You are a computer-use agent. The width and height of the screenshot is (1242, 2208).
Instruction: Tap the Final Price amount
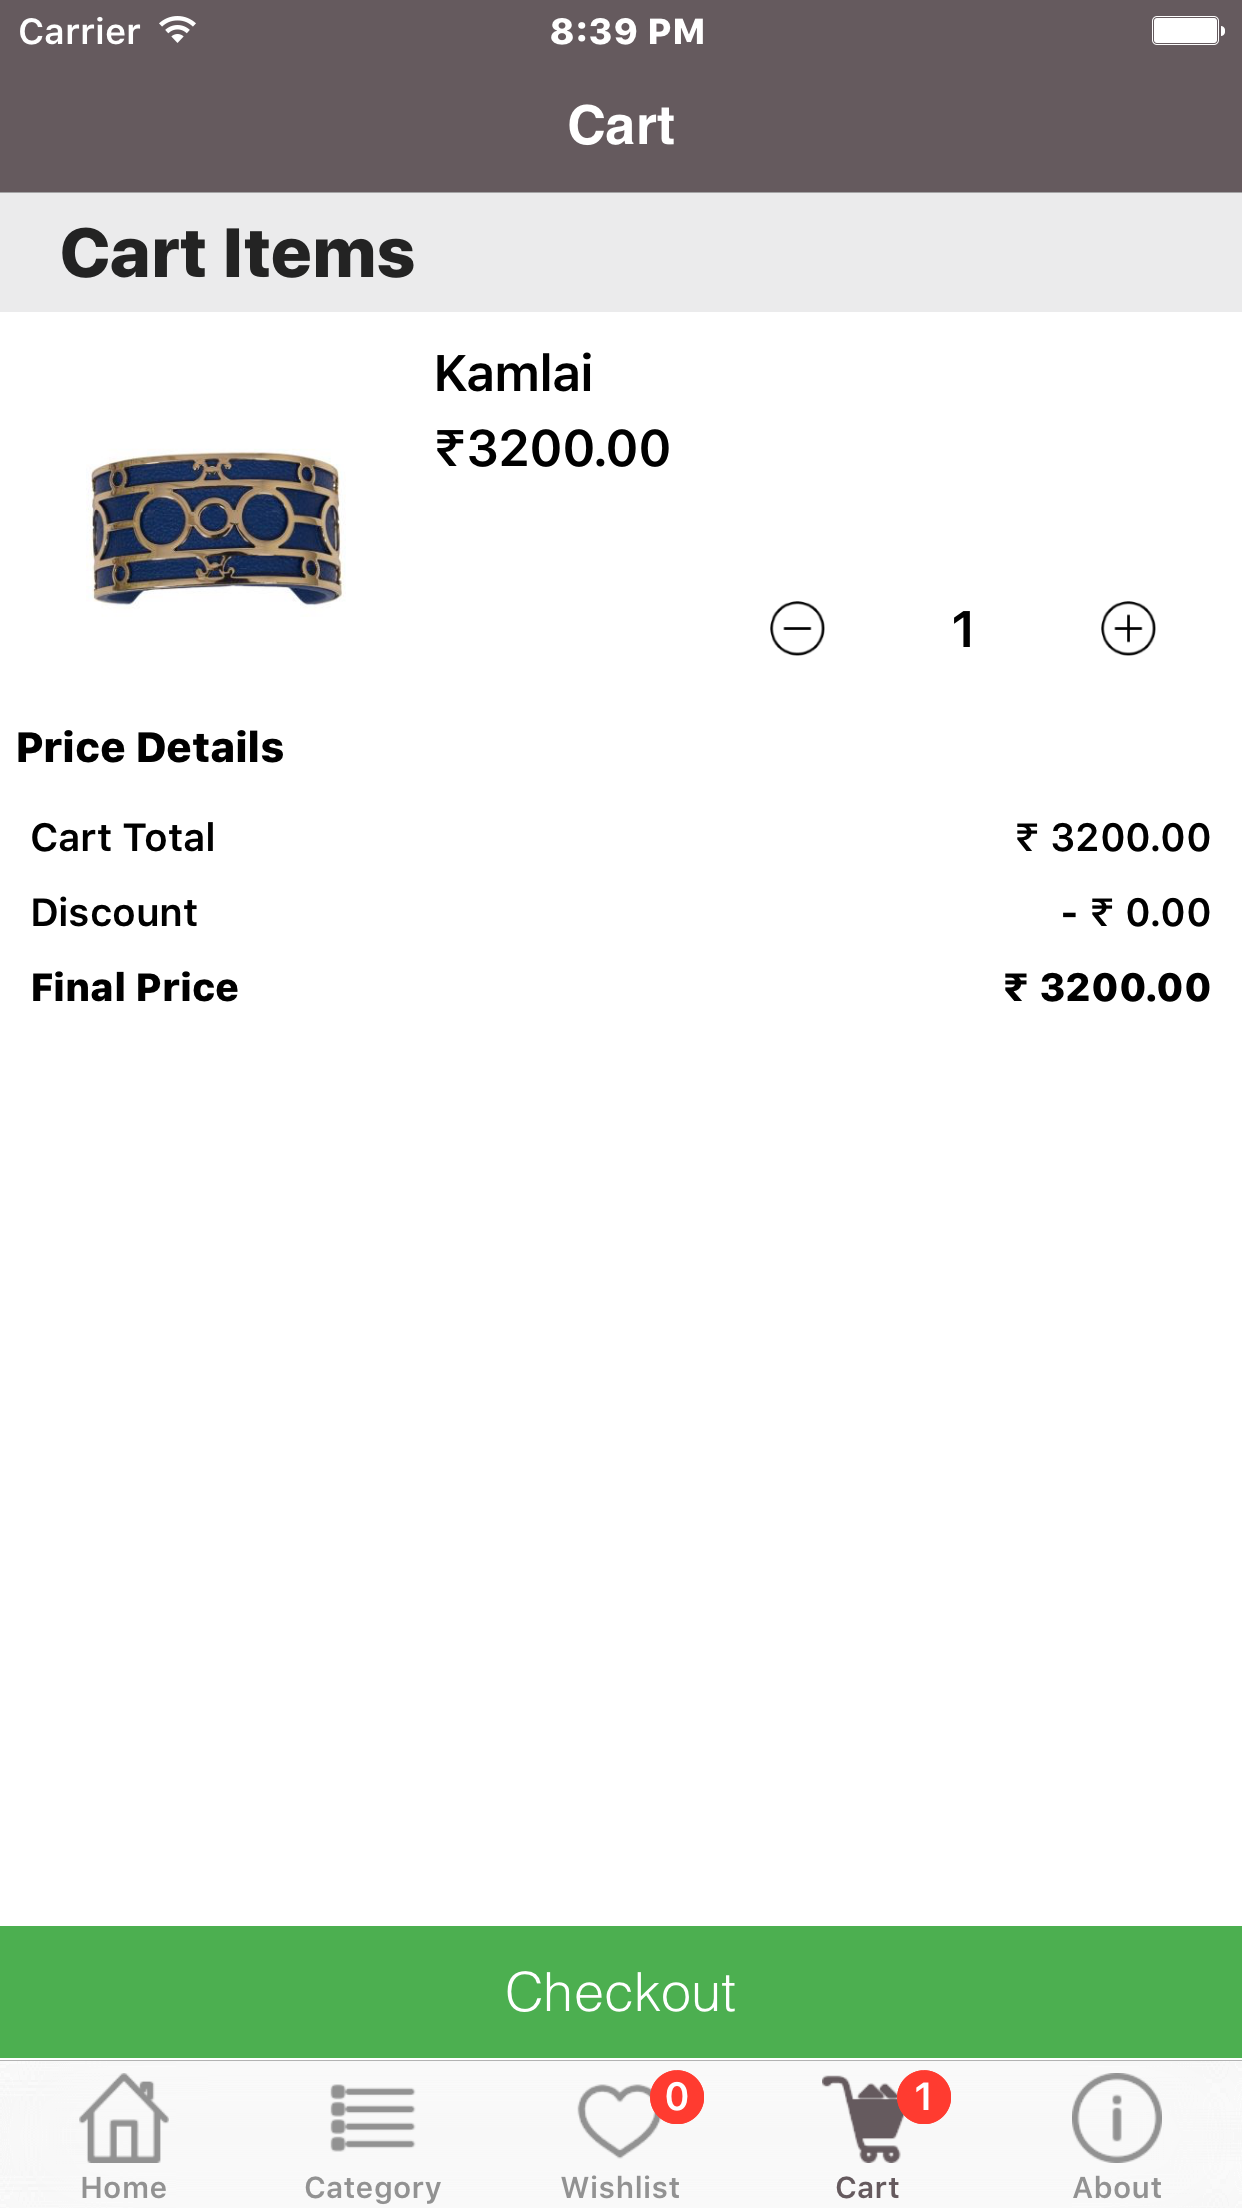1107,988
